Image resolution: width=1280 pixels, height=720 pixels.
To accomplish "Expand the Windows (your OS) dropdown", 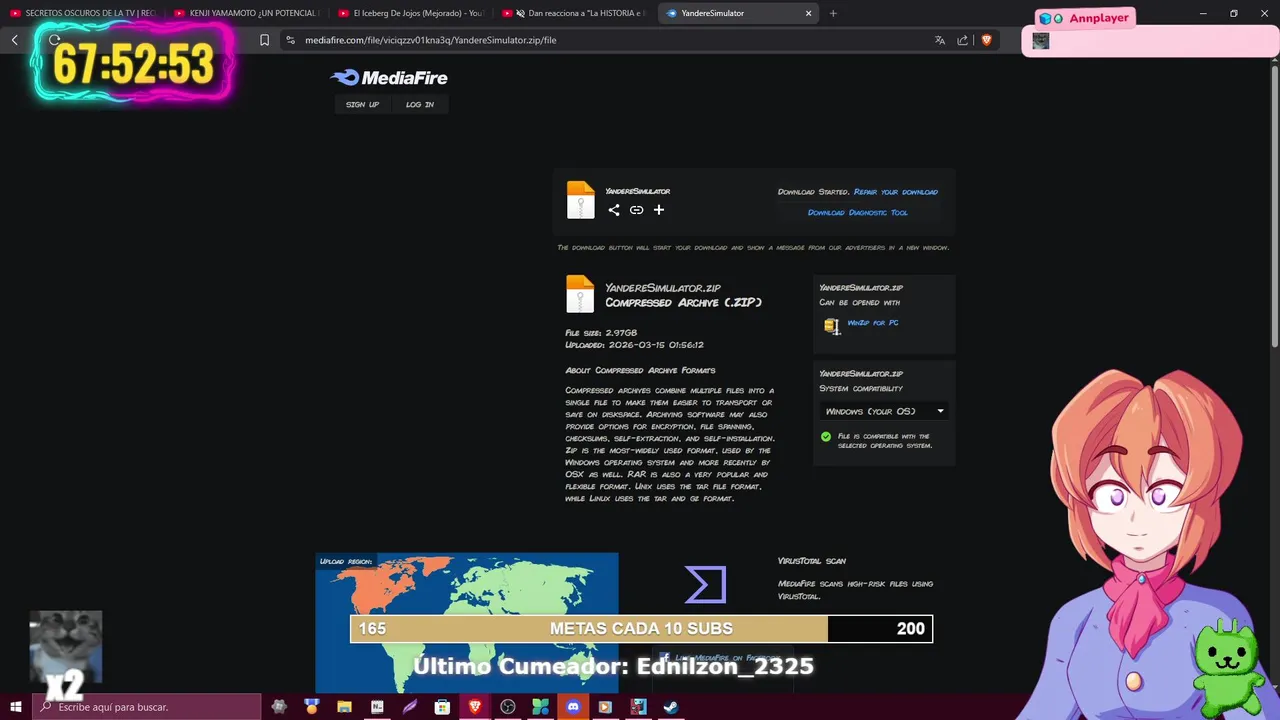I will [883, 411].
